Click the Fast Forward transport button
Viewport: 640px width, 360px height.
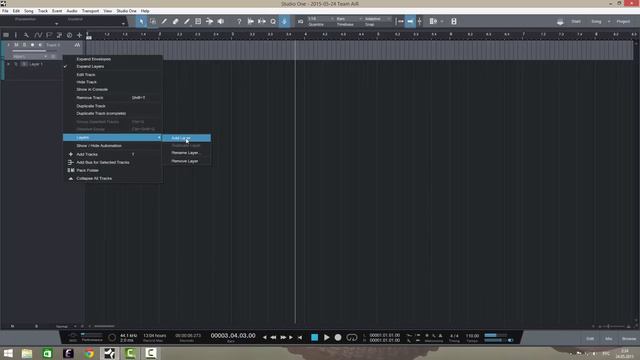(283, 338)
